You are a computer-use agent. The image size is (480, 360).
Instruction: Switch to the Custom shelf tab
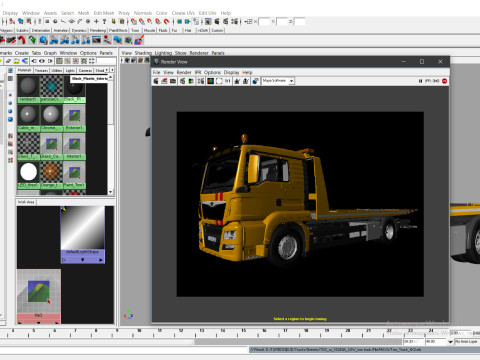click(217, 30)
